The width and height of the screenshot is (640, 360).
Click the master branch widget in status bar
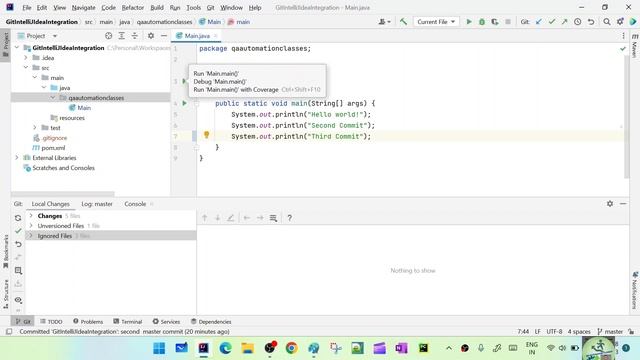[610, 331]
